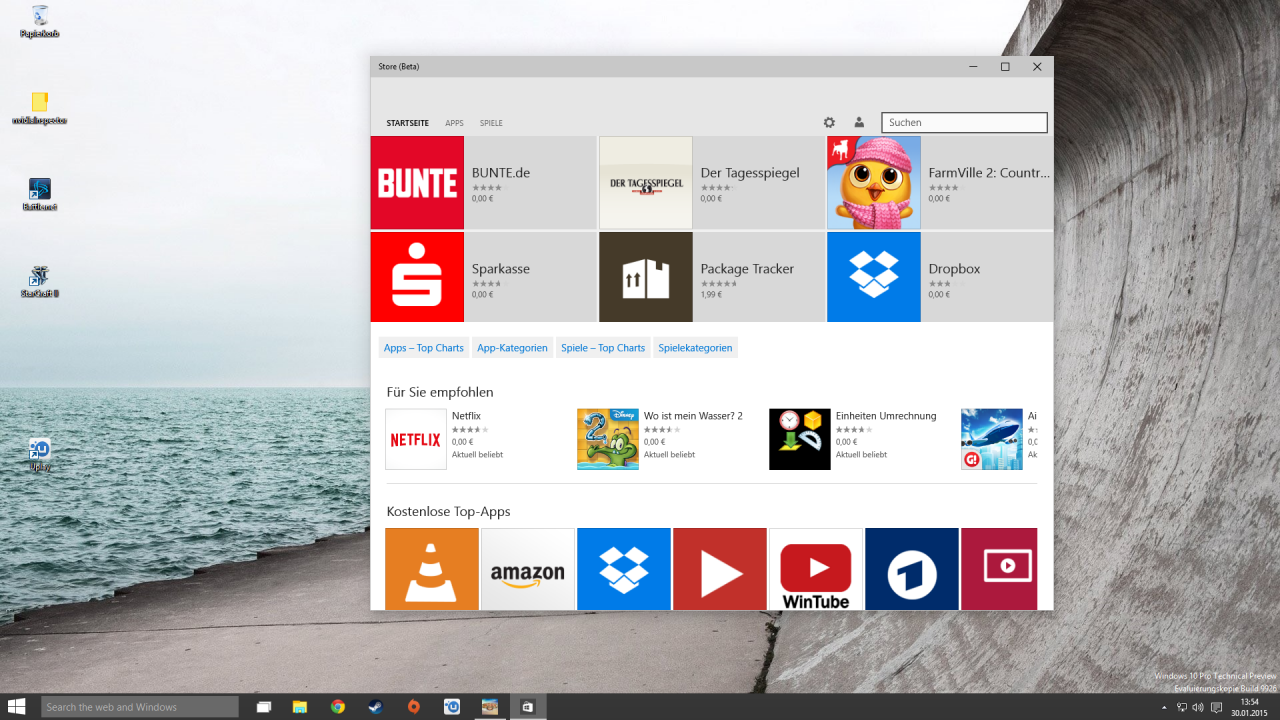Image resolution: width=1280 pixels, height=720 pixels.
Task: Open Apps – Top Charts link
Action: tap(424, 348)
